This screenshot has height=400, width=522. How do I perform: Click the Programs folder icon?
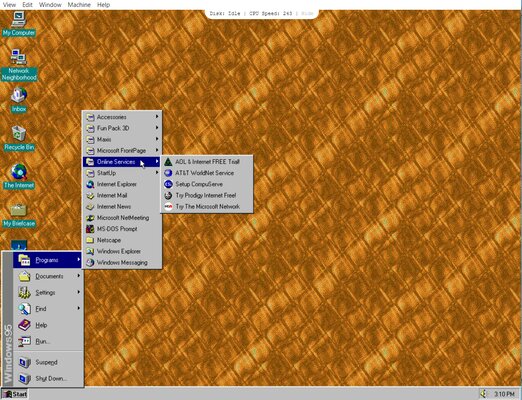tap(24, 260)
